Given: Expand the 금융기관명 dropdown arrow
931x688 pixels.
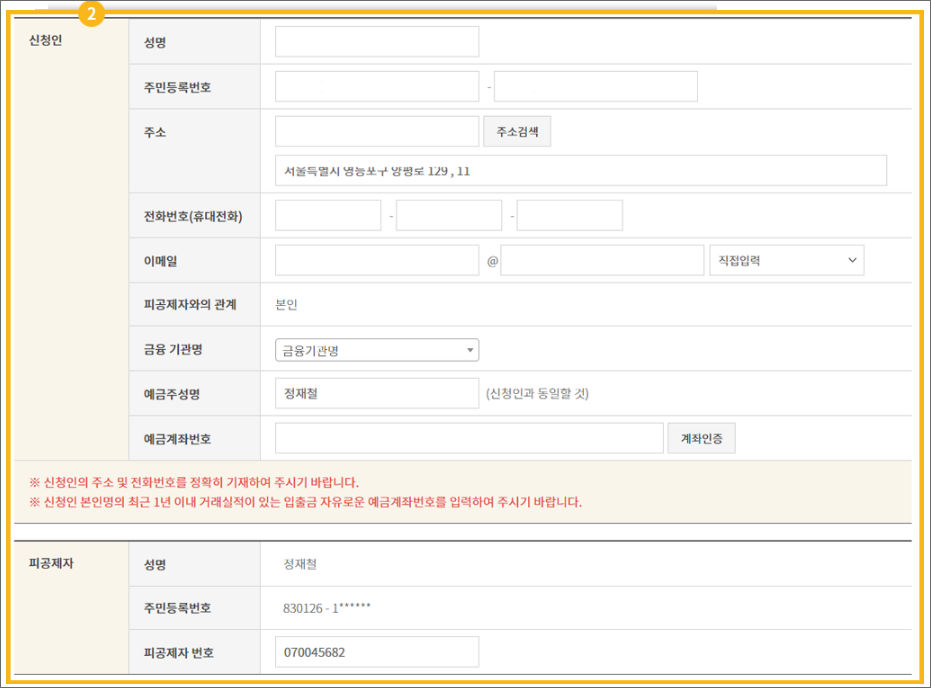Looking at the screenshot, I should pos(468,349).
